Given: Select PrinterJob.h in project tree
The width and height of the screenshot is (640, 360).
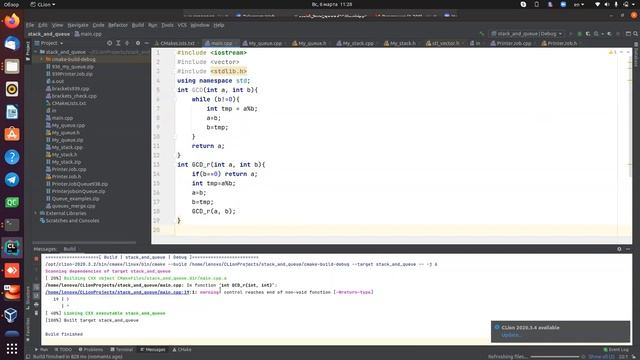Looking at the screenshot, I should click(x=66, y=176).
